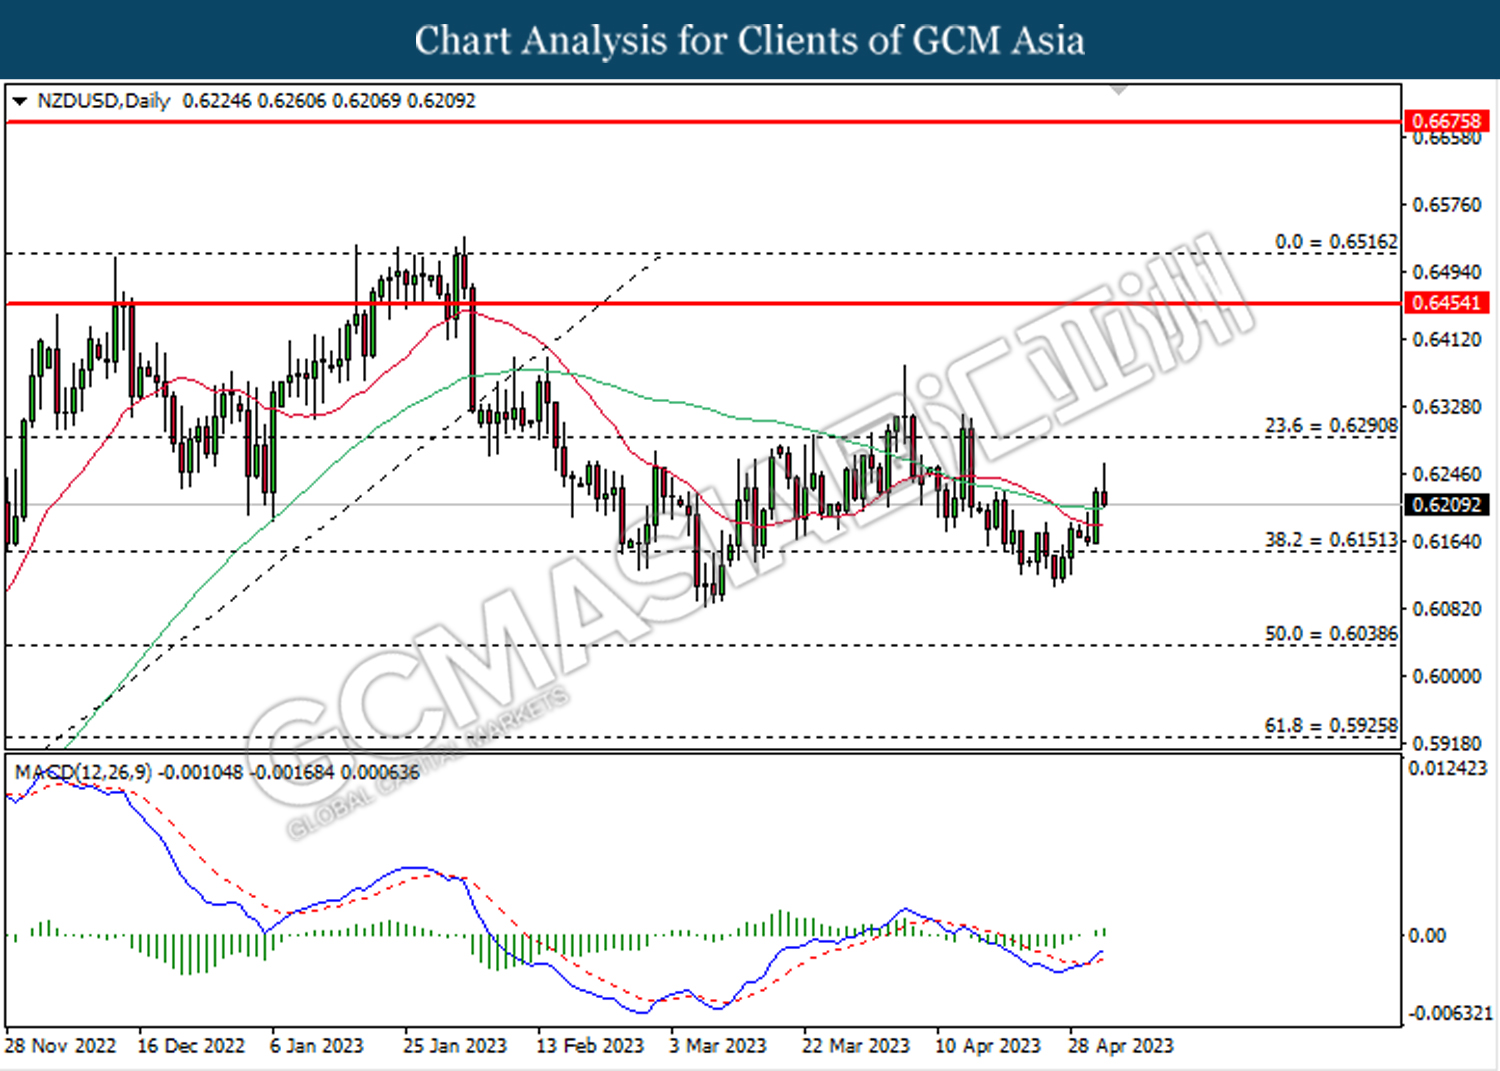1500x1071 pixels.
Task: Click the 10 Apr 2023 date label
Action: point(988,1046)
